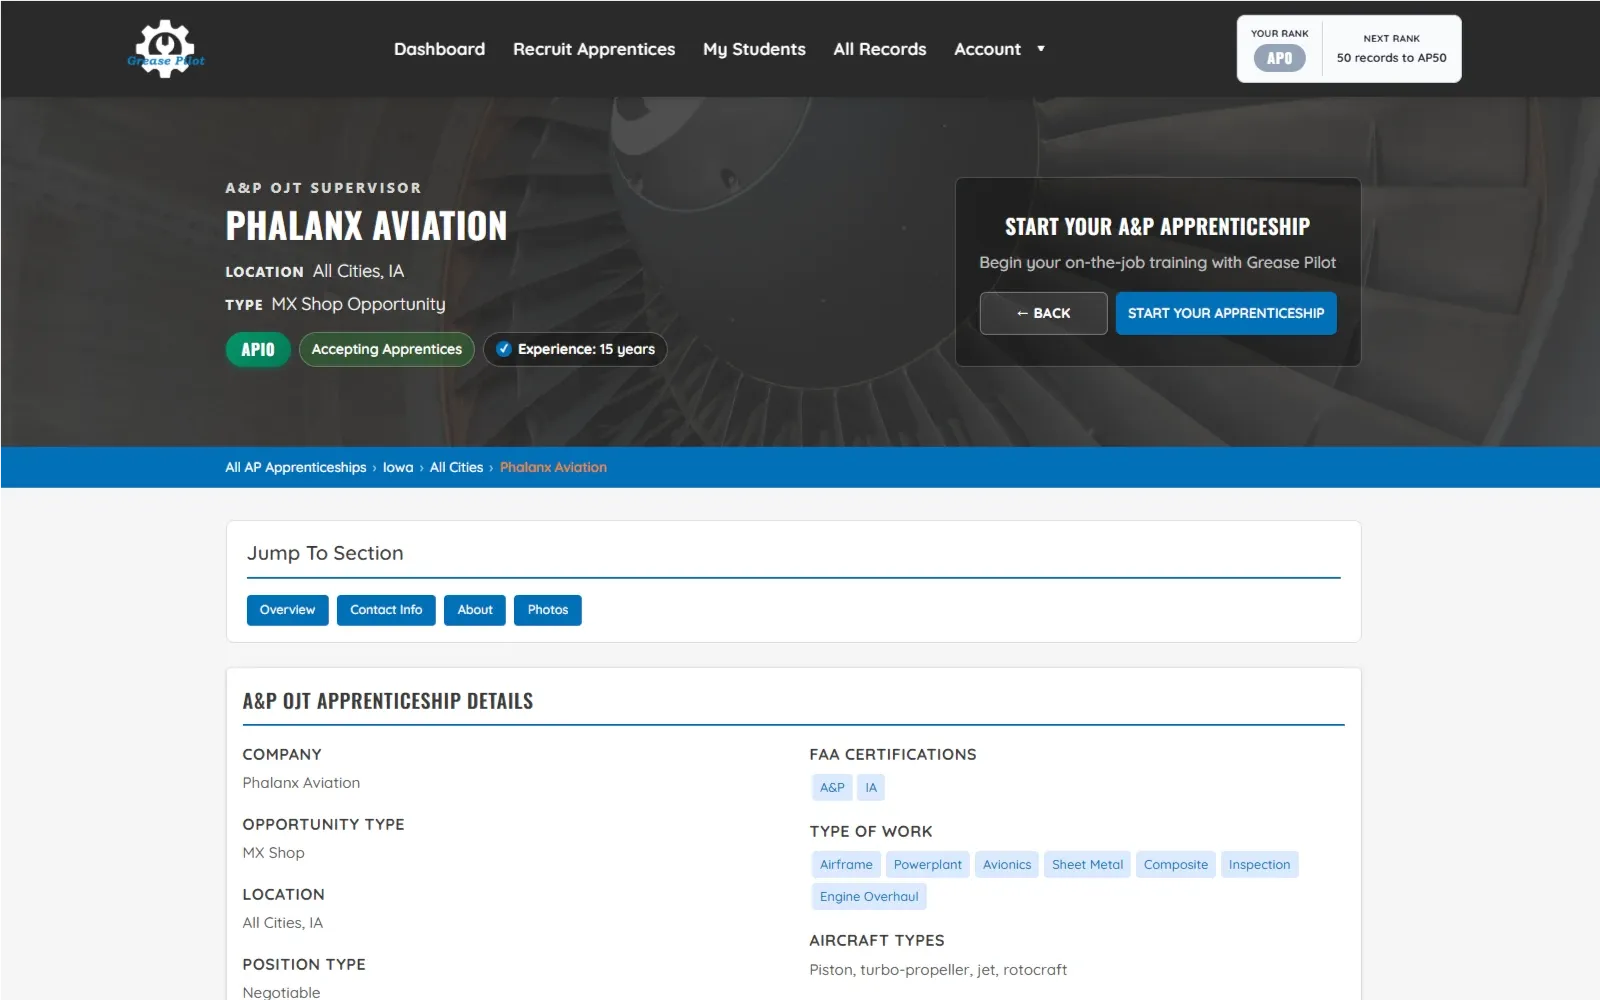
Task: Click 'MX Shop Opportunity' type in hero
Action: [358, 304]
